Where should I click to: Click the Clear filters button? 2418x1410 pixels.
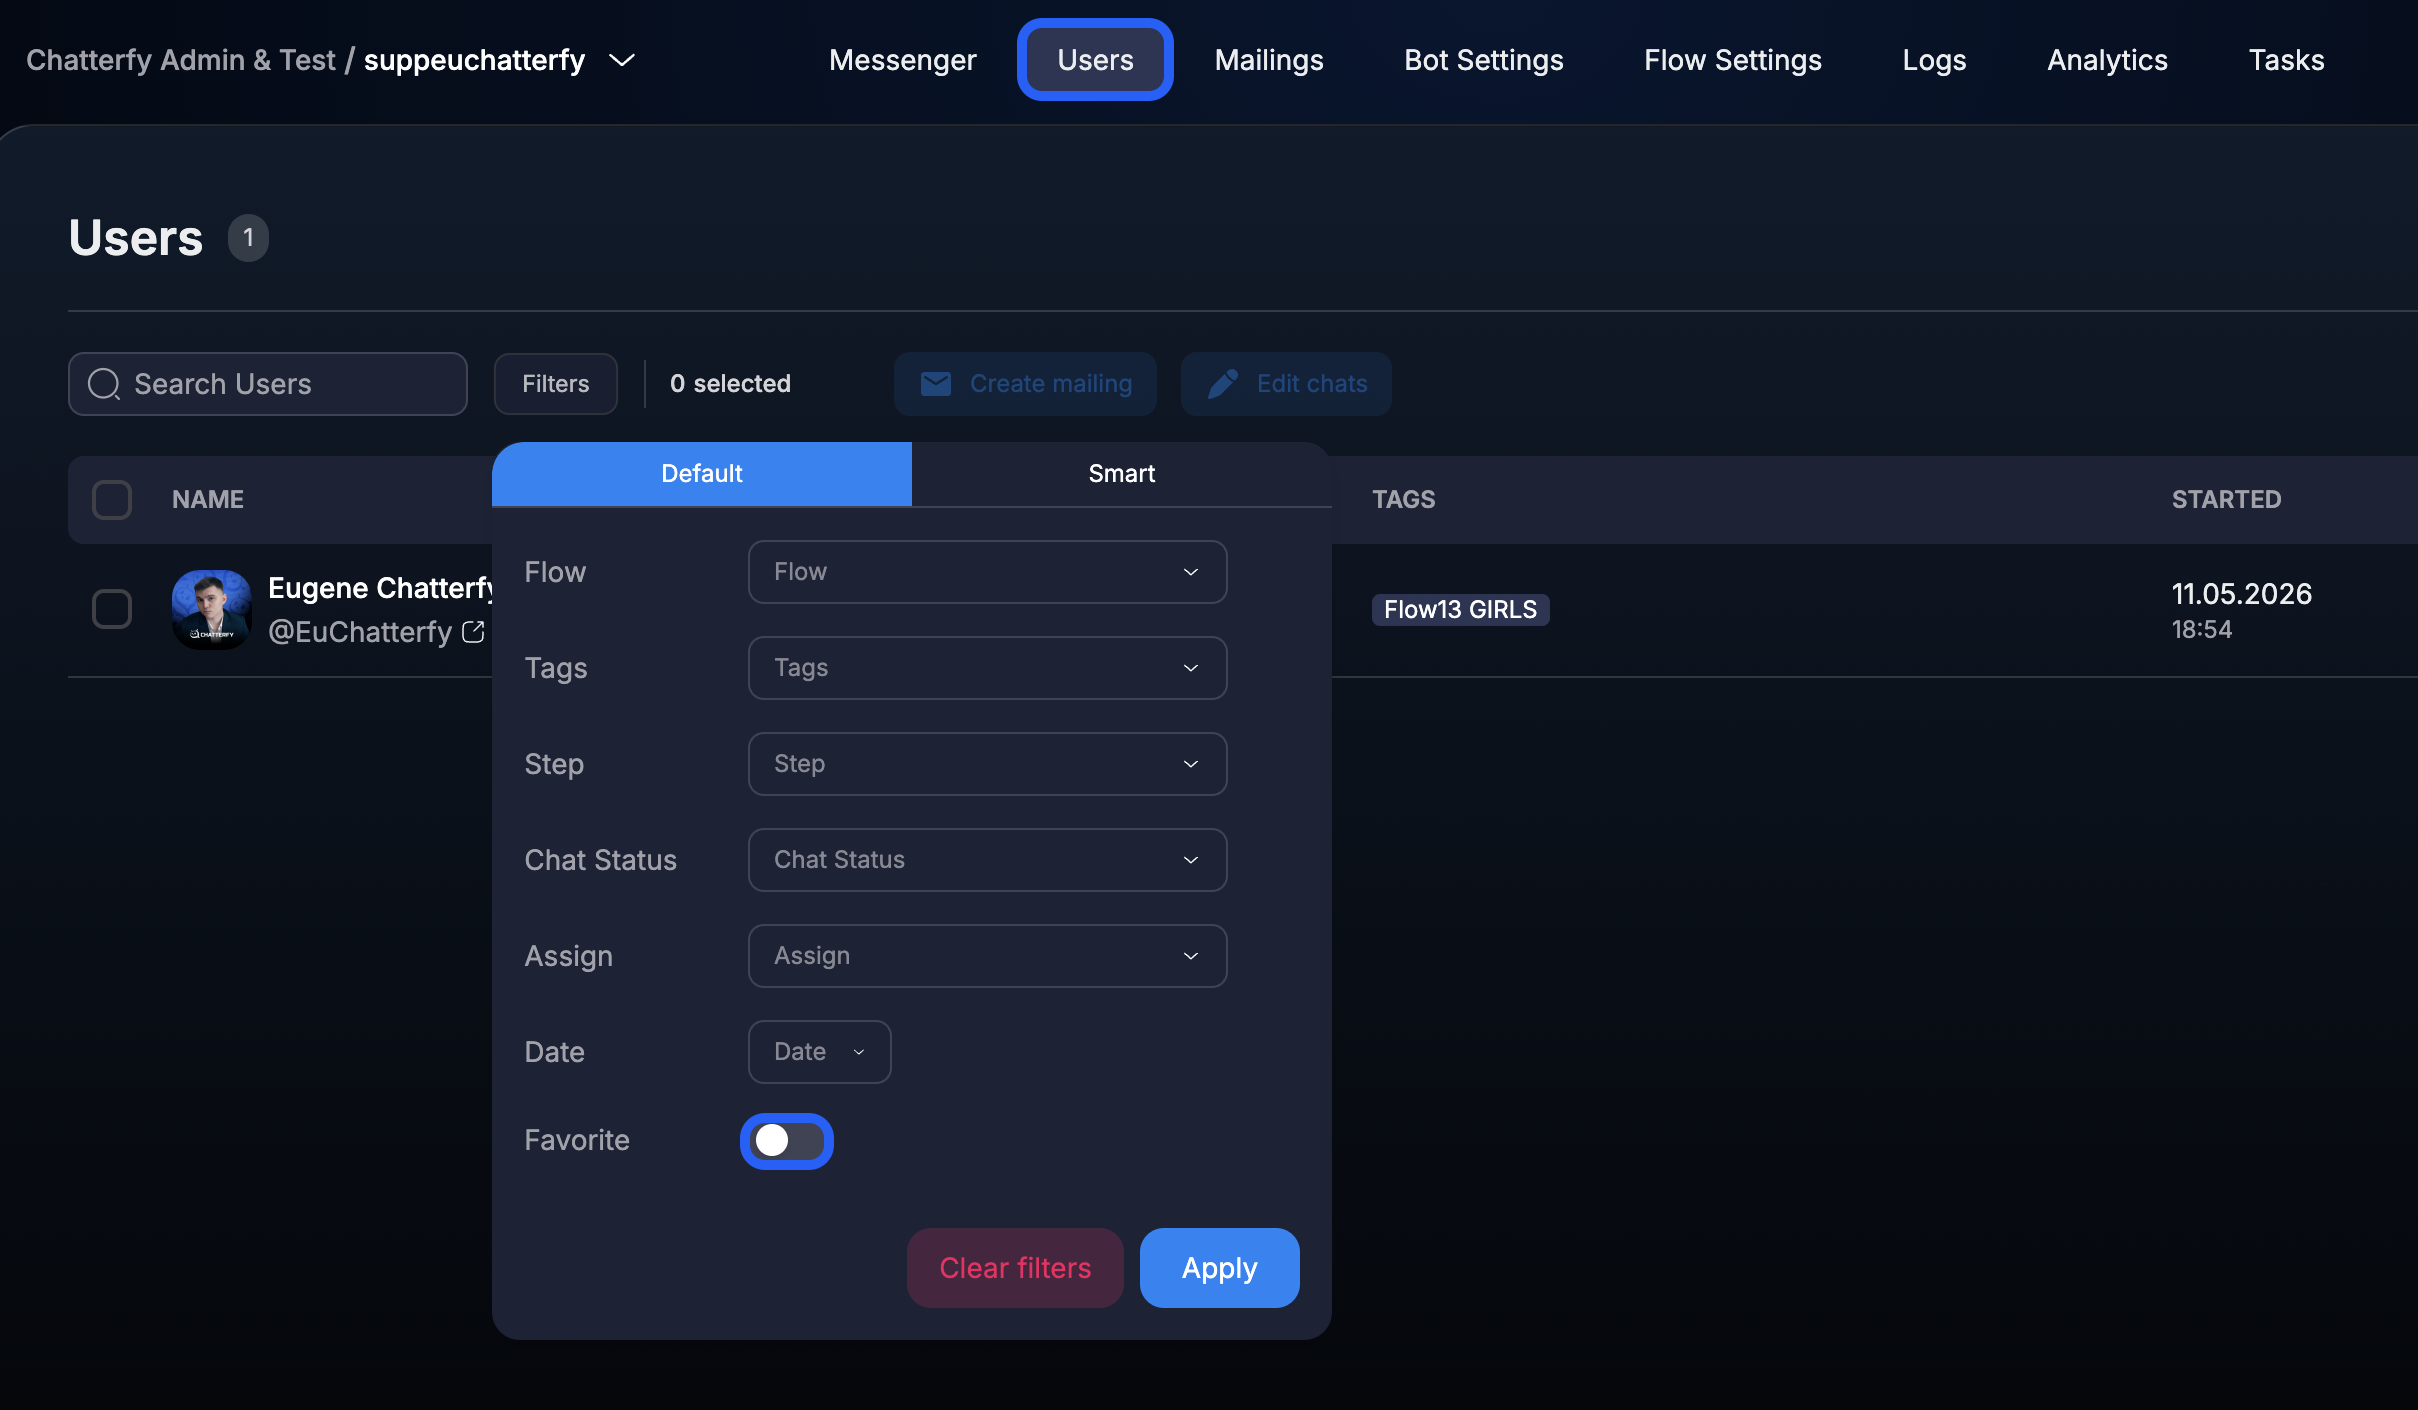coord(1015,1268)
